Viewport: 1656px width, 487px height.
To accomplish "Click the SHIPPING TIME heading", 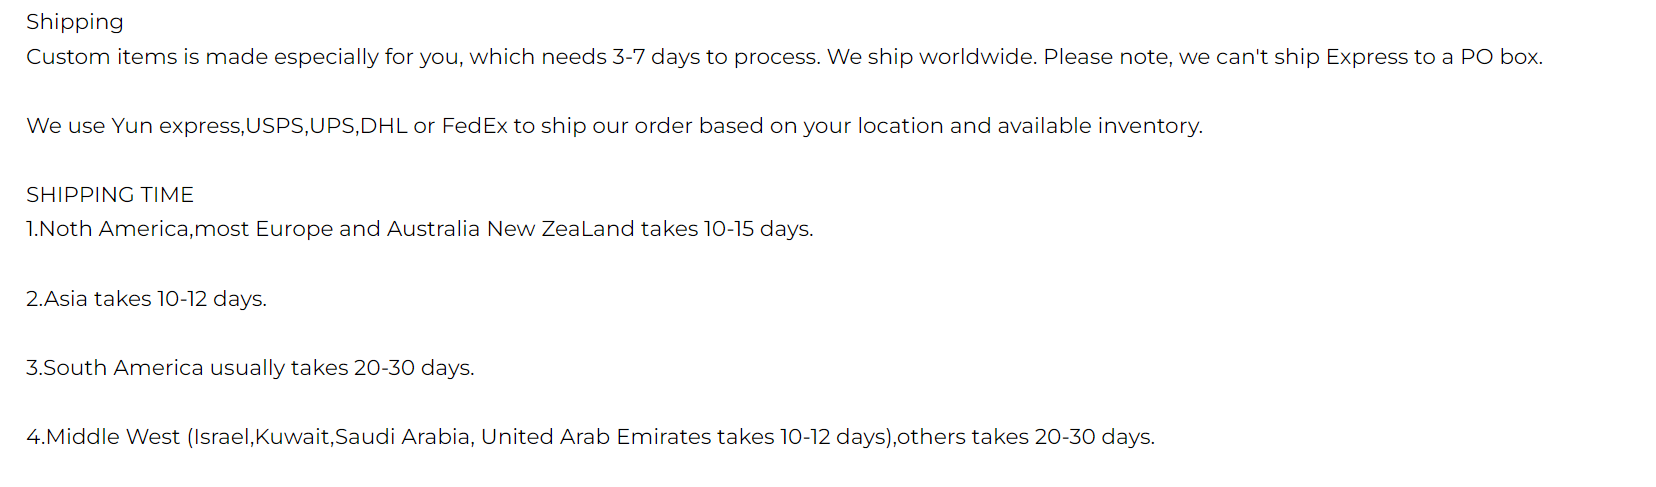I will [110, 194].
